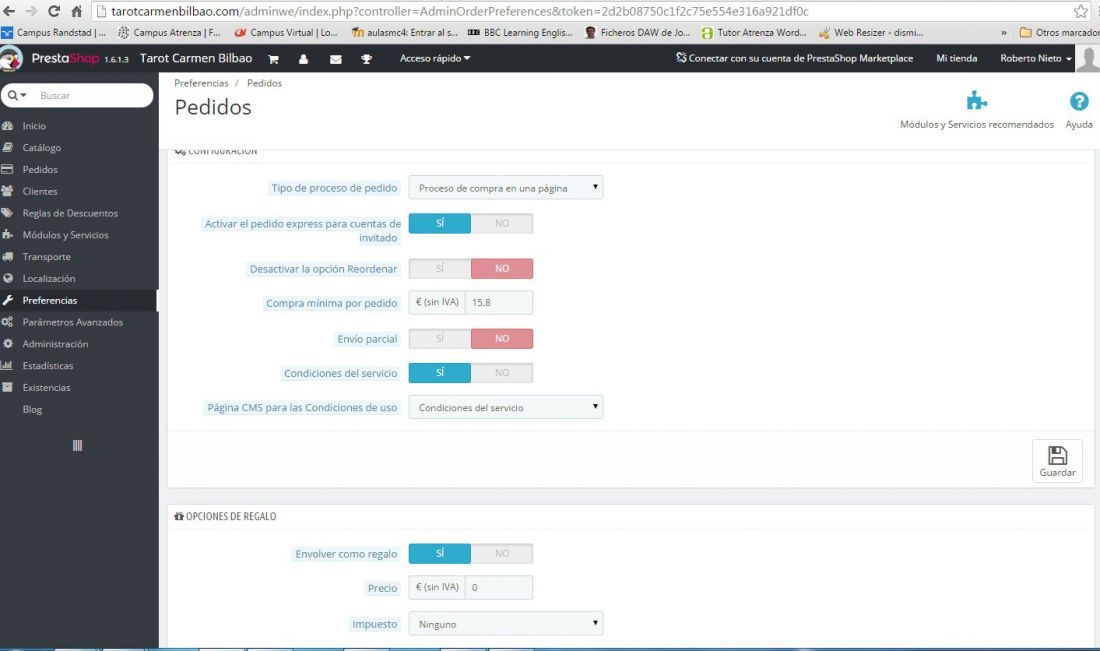Click Tarot Carmen Bilbao shop name
This screenshot has height=651, width=1100.
pos(196,58)
